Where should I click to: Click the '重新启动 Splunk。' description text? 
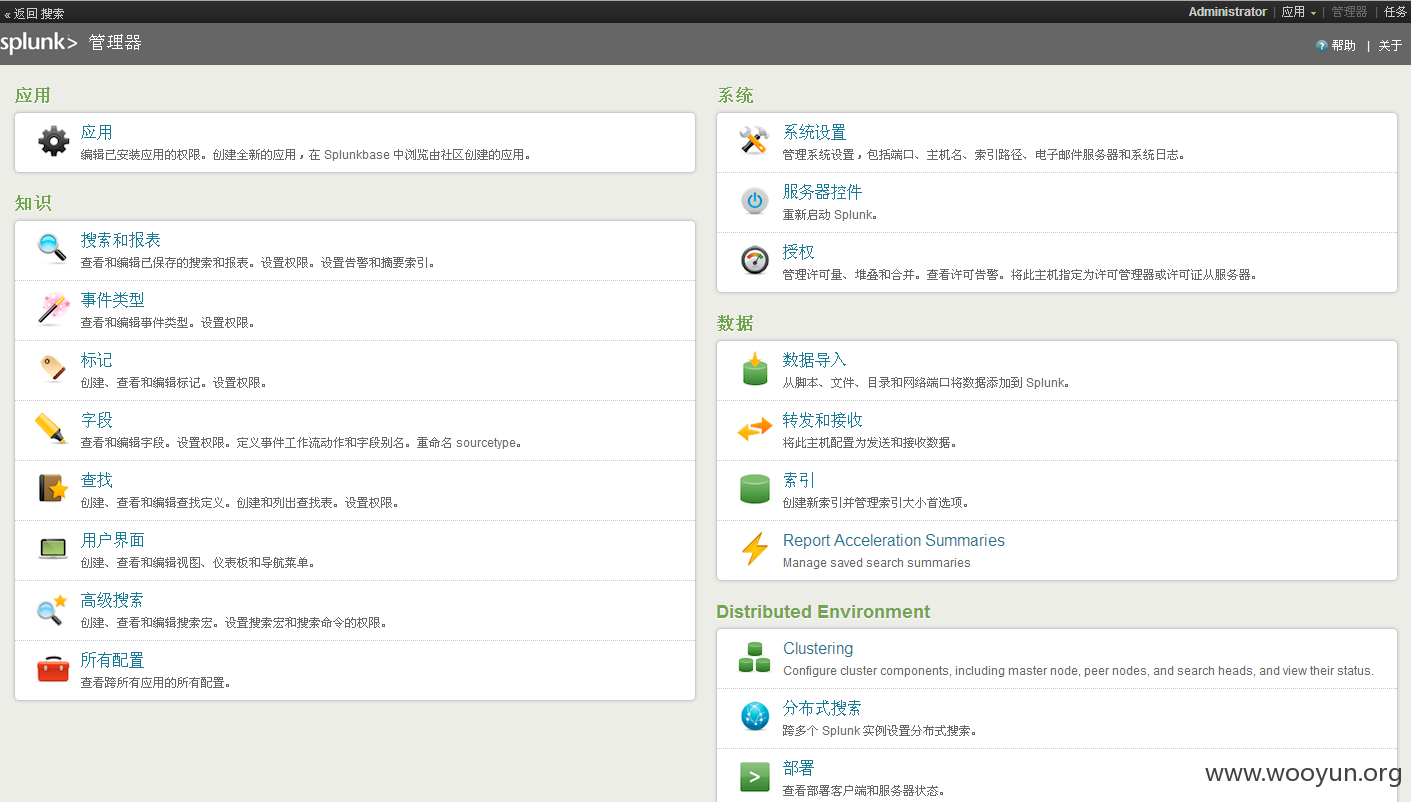click(x=830, y=215)
